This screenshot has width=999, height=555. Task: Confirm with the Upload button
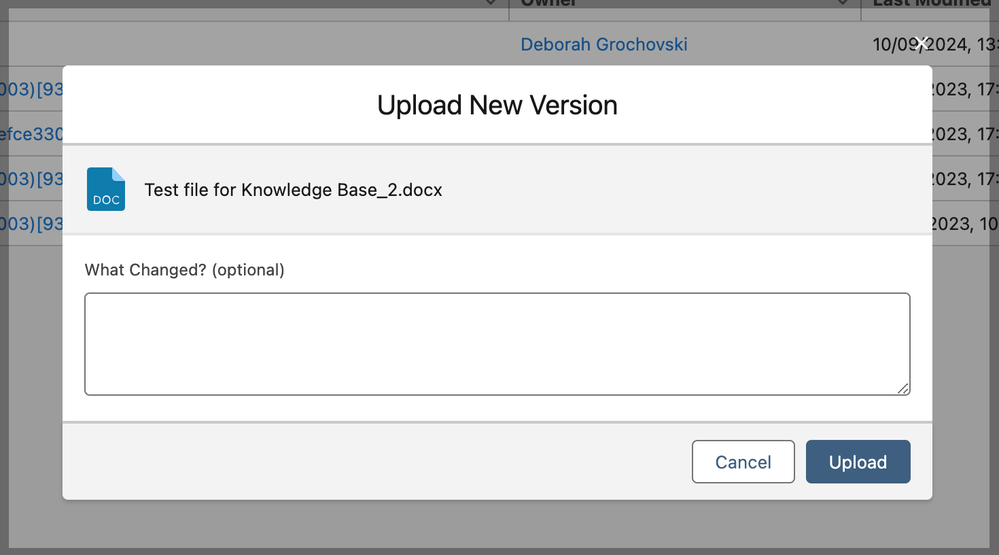click(x=858, y=462)
